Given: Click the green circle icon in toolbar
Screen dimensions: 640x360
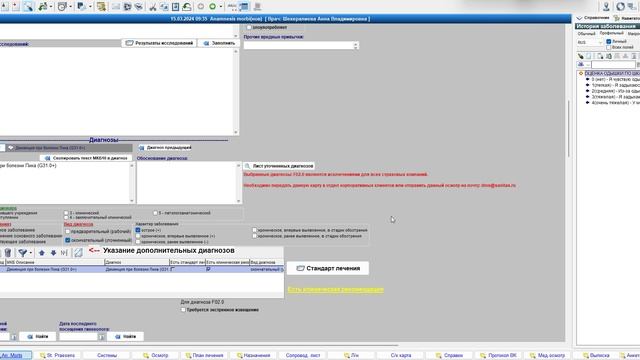Looking at the screenshot, I should pyautogui.click(x=212, y=7).
